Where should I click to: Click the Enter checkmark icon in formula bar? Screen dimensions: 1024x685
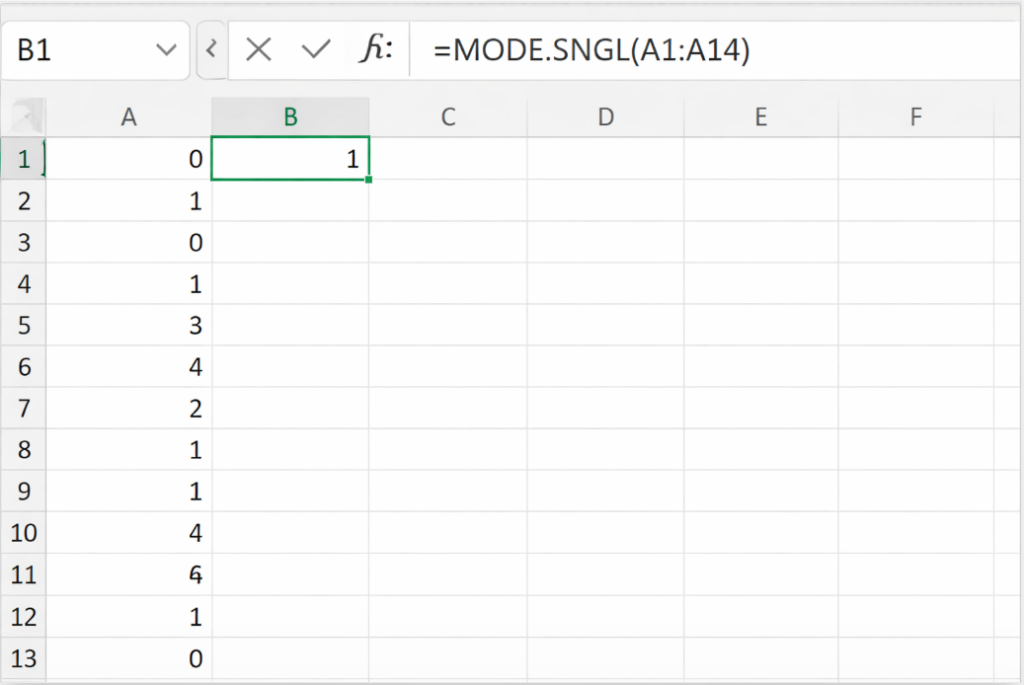(316, 50)
